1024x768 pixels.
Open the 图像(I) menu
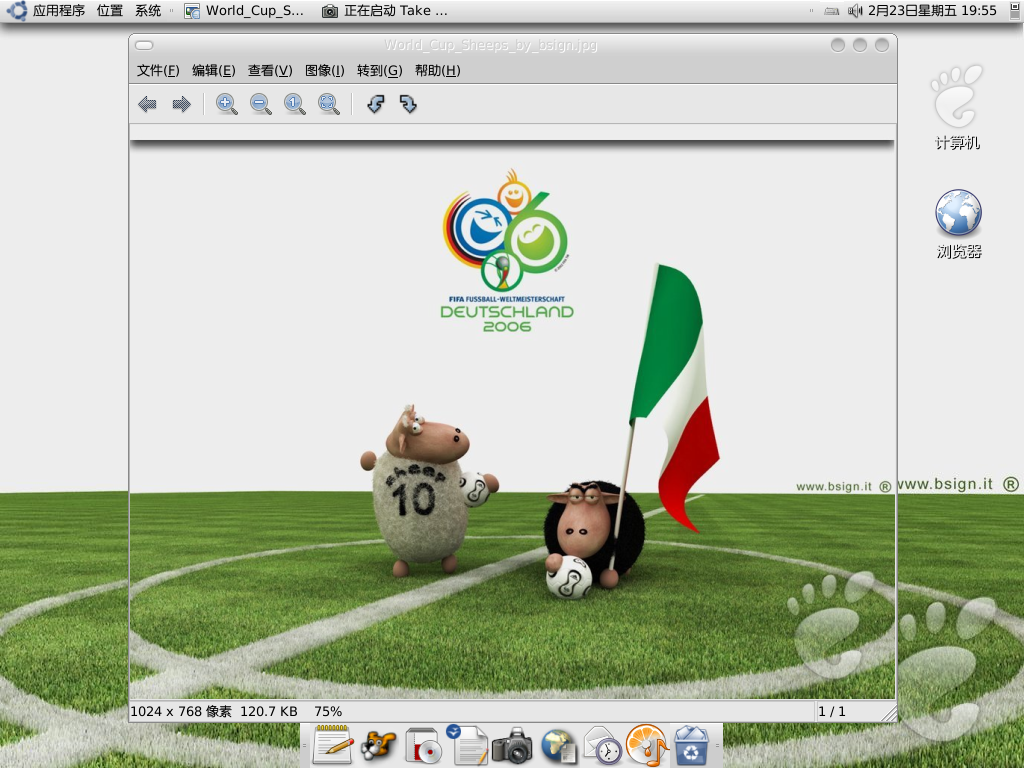click(325, 71)
